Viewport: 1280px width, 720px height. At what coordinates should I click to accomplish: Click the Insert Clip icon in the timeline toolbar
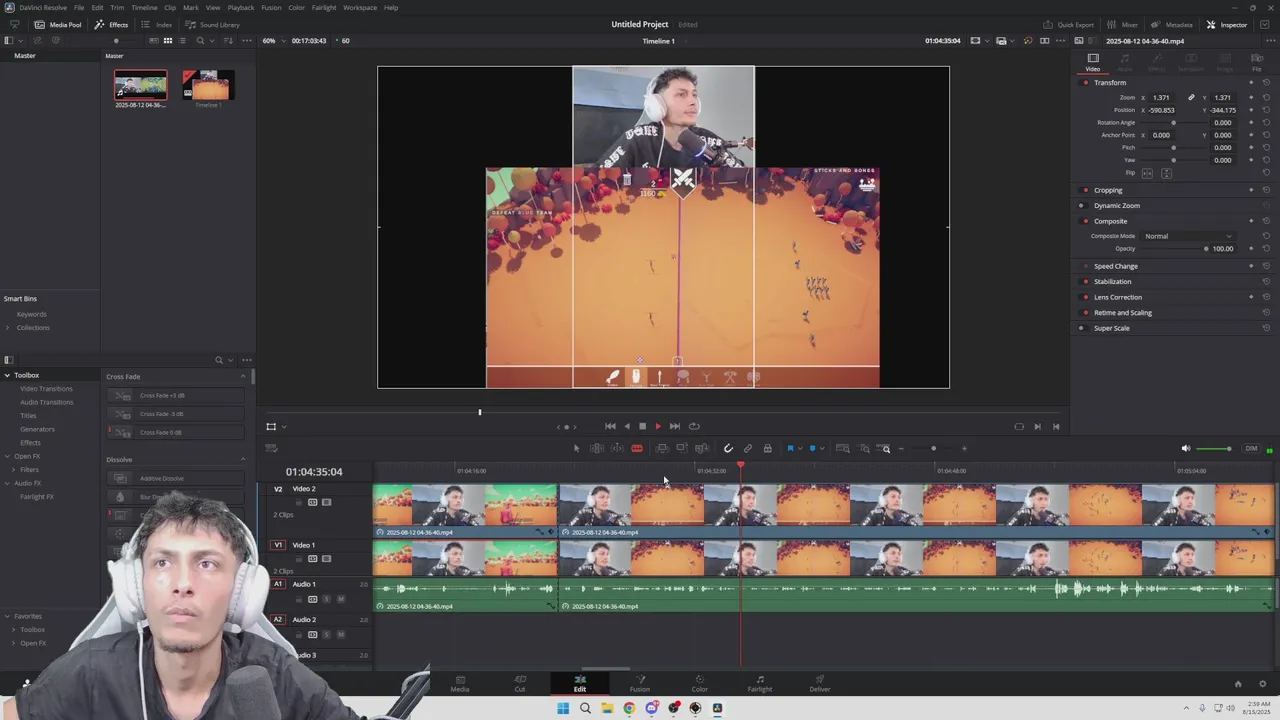(662, 448)
